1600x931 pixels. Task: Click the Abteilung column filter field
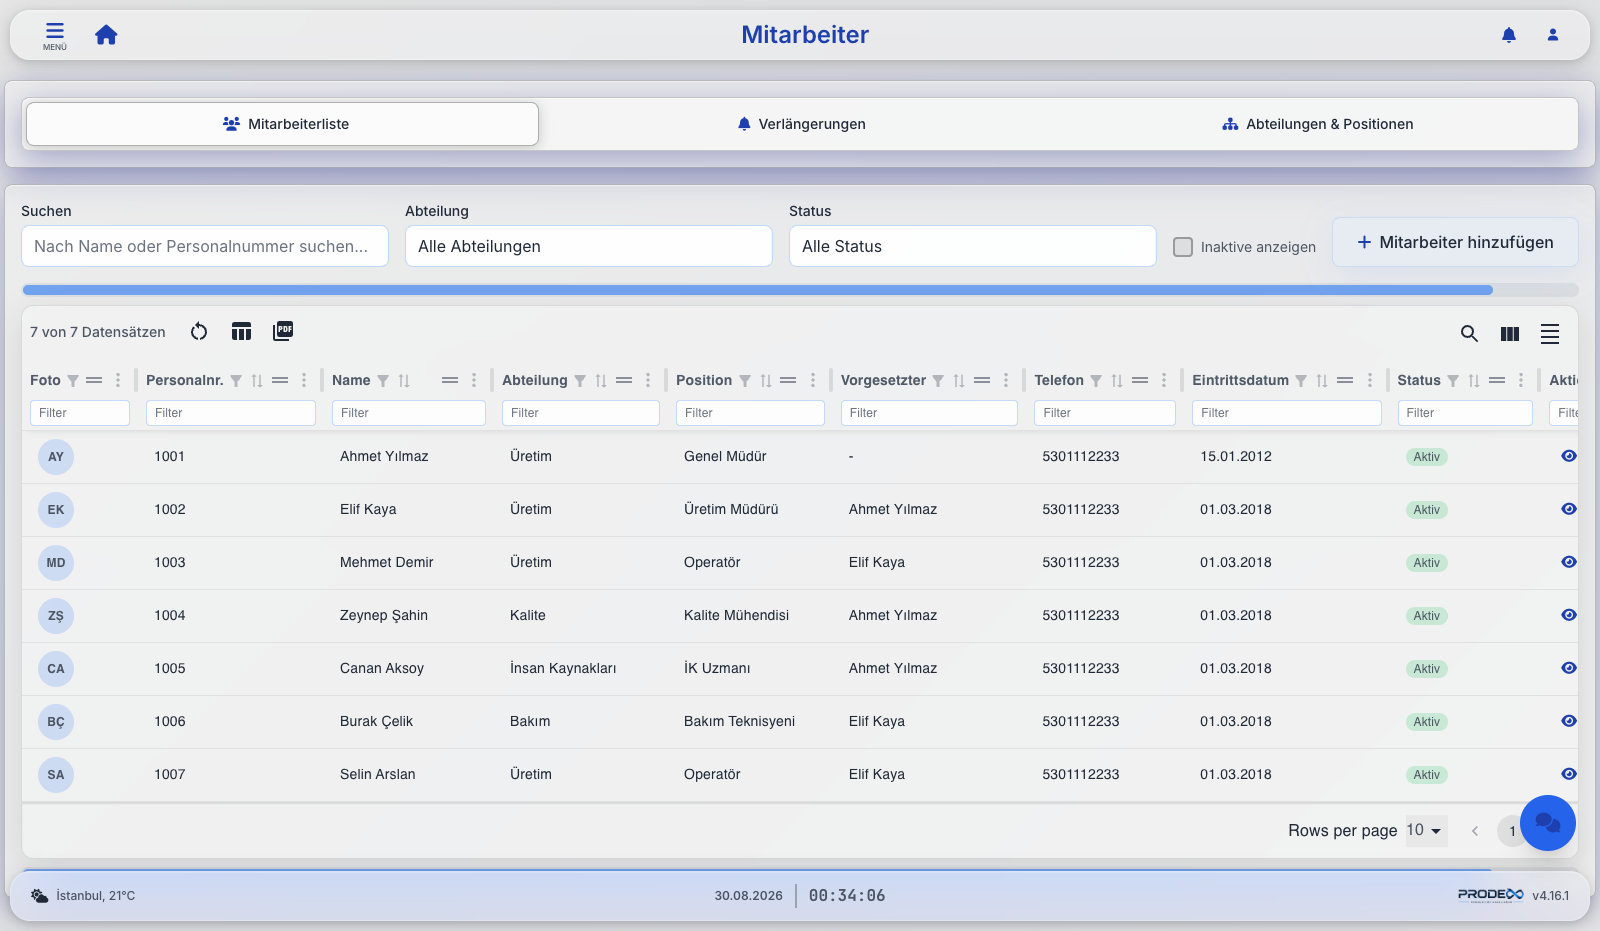coord(581,413)
